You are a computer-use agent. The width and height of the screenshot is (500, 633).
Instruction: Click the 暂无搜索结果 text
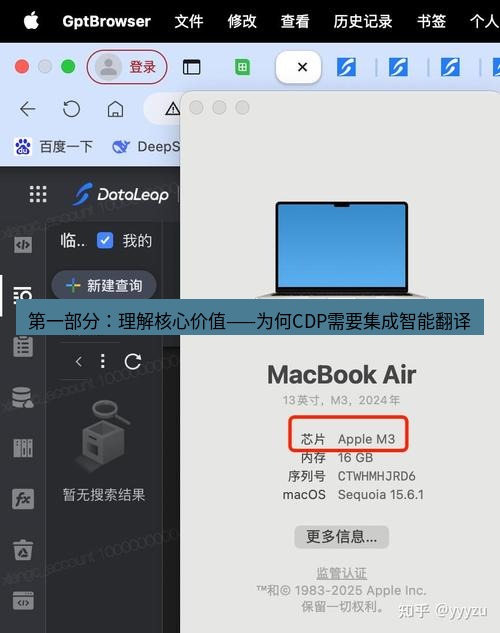click(104, 495)
